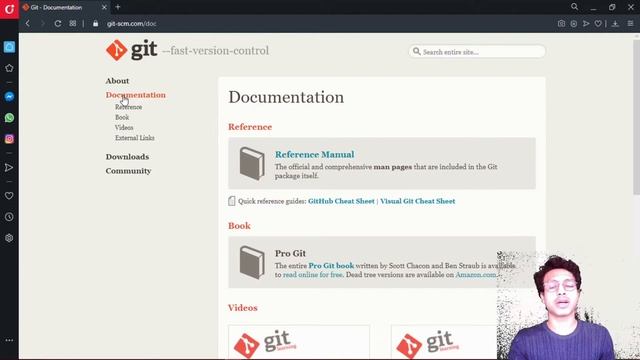This screenshot has height=360, width=640.
Task: Open the Reference Manual link
Action: coord(314,154)
